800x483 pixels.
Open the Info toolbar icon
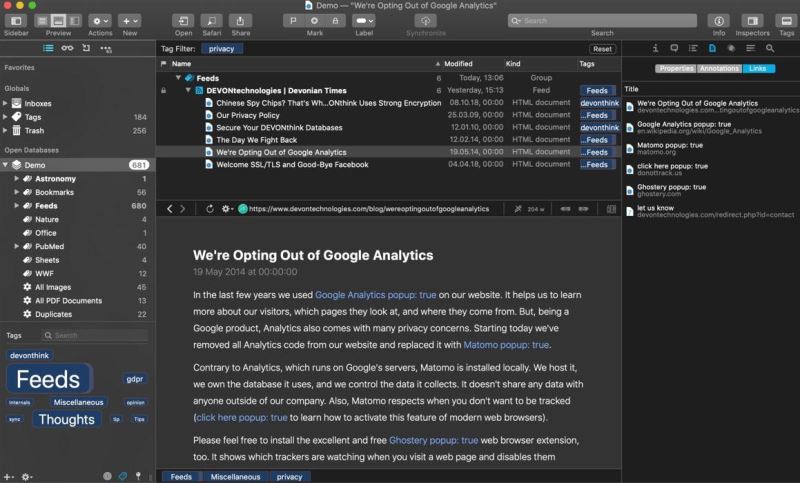click(x=719, y=21)
